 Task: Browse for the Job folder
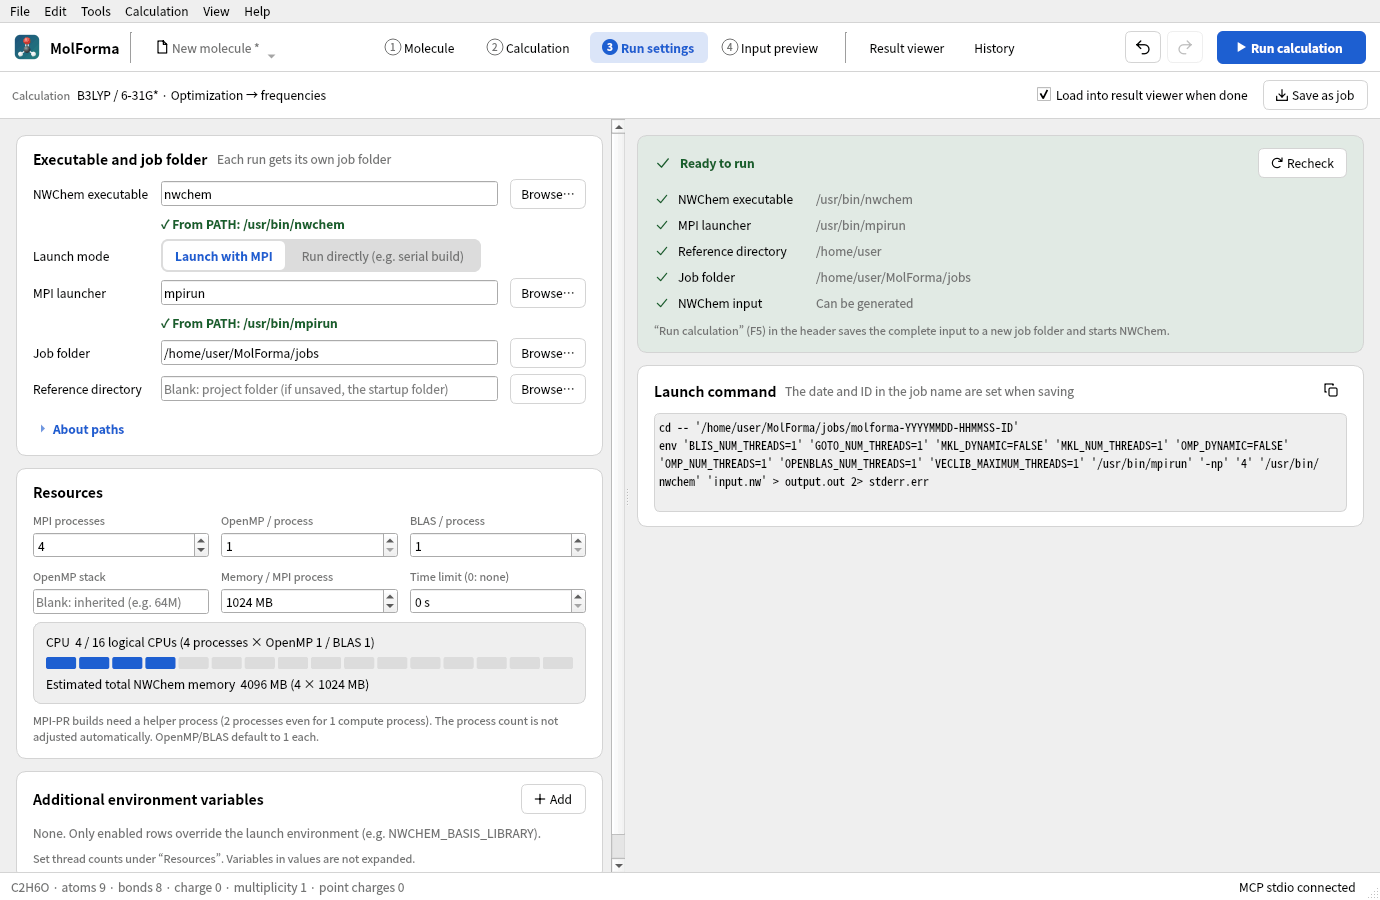[548, 353]
